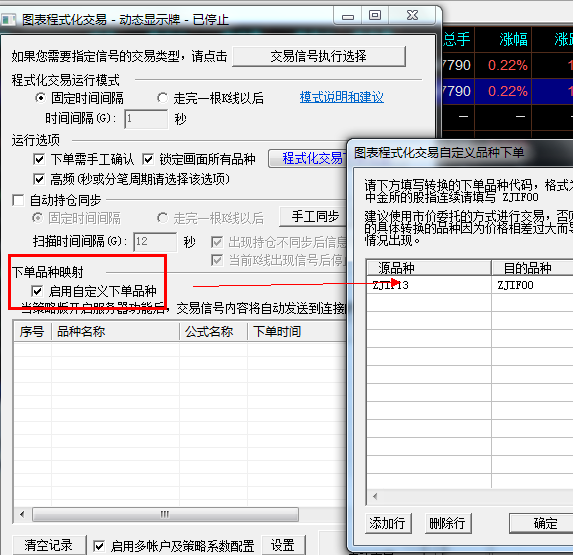573x555 pixels.
Task: Click the 清空记录 button
Action: [x=49, y=545]
